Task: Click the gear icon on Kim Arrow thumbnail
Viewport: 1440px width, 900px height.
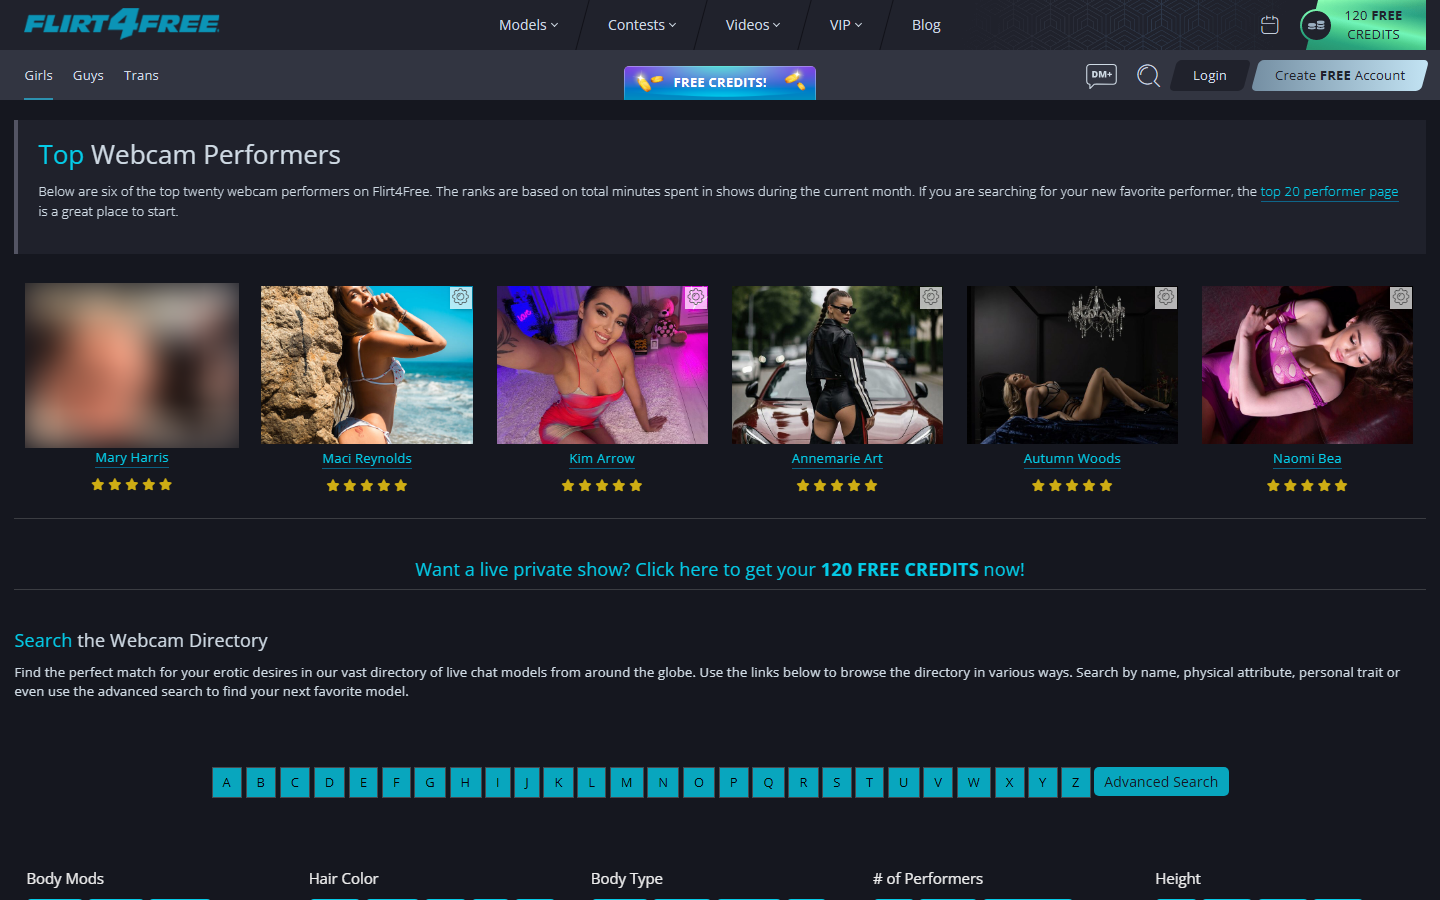Action: (x=696, y=297)
